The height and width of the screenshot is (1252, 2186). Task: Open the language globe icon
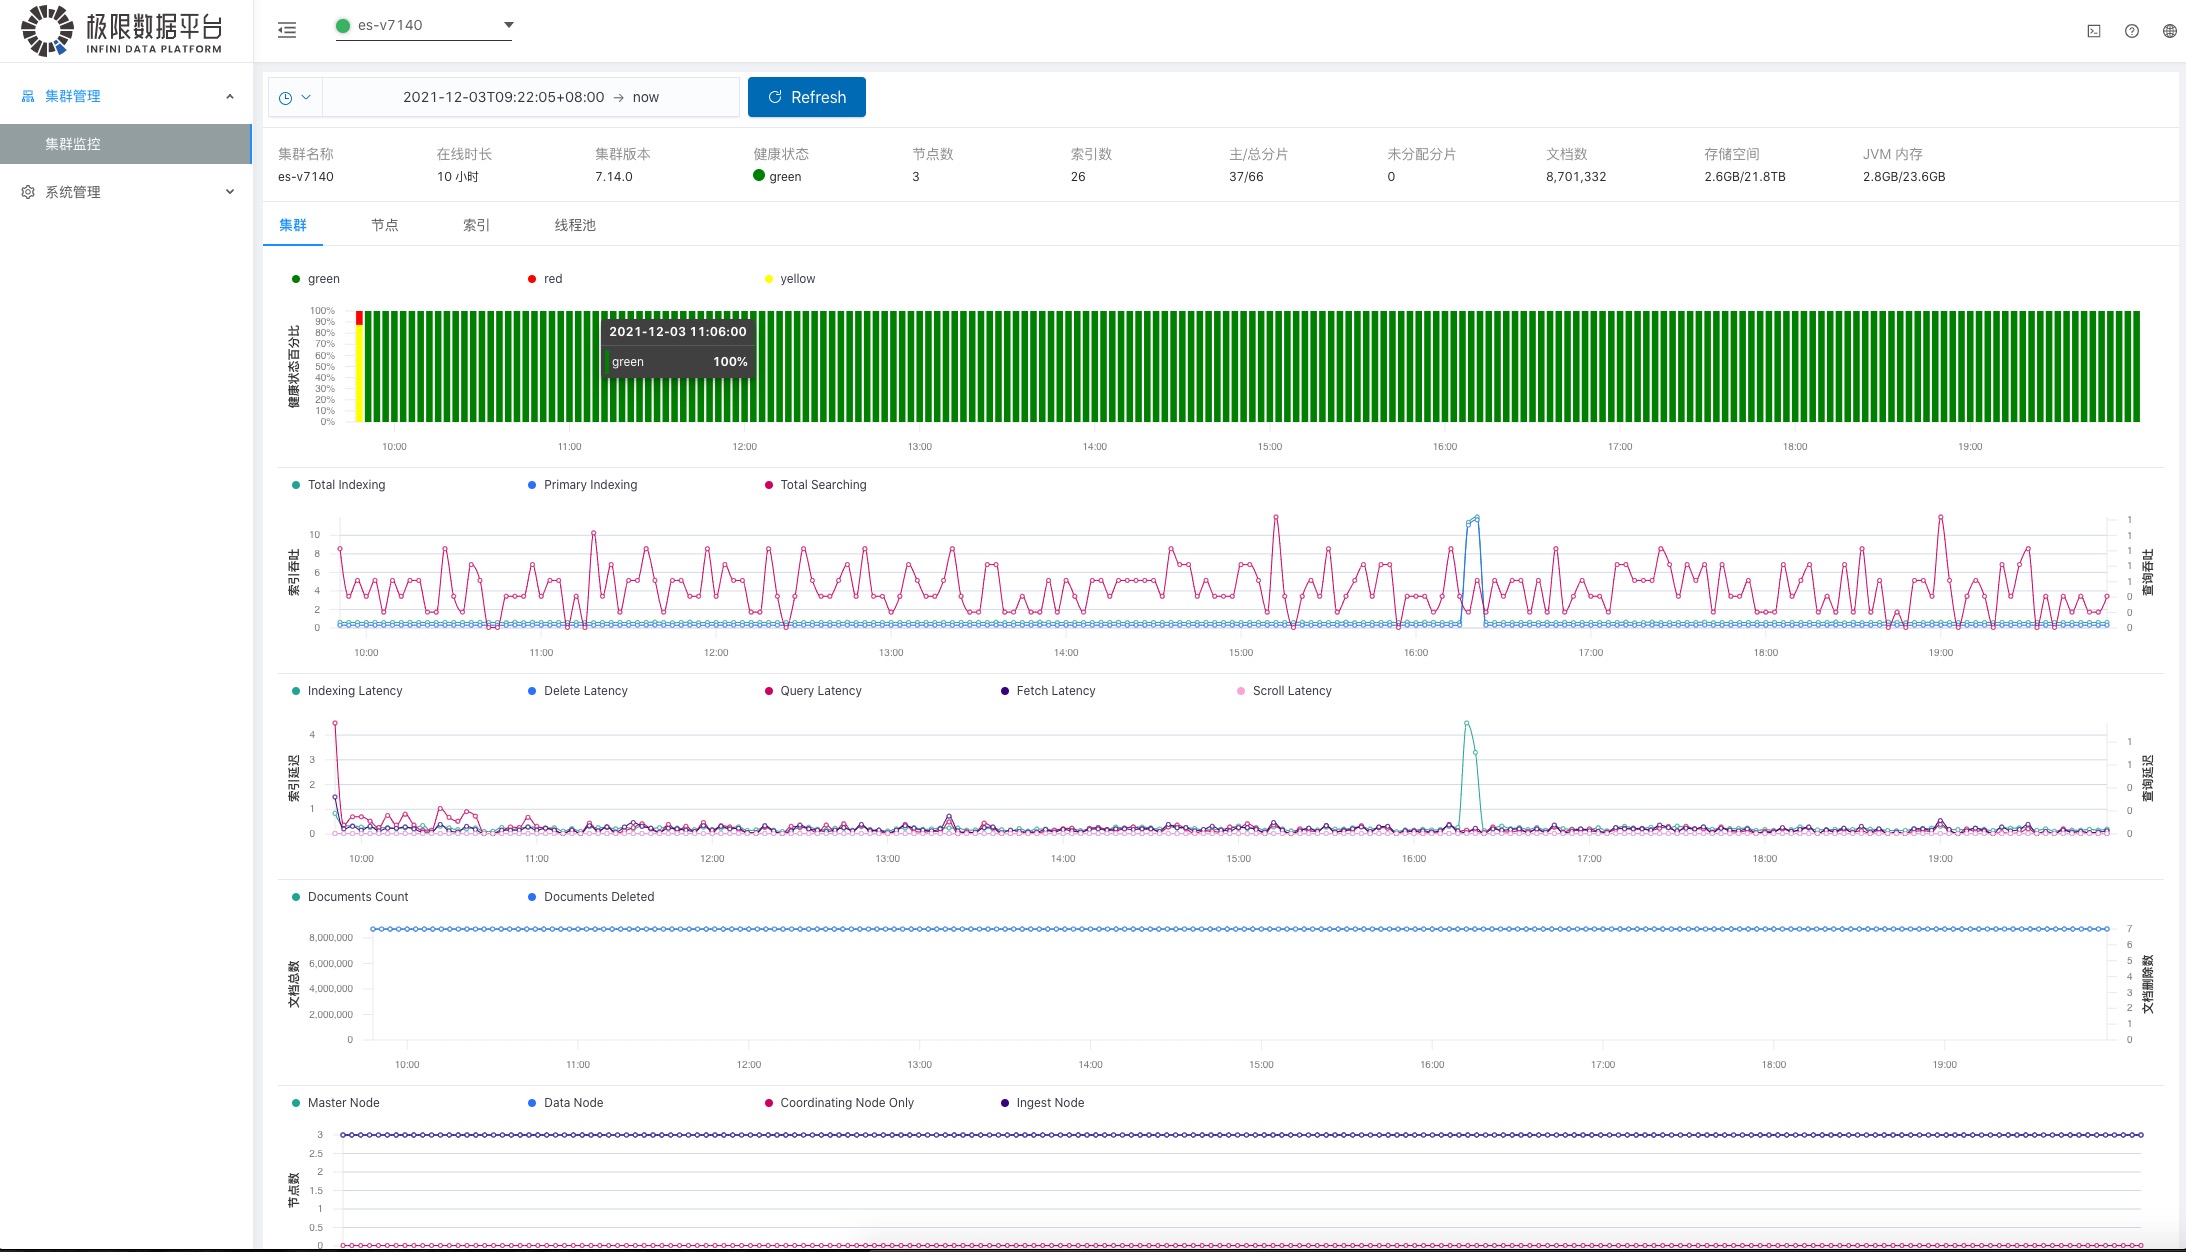coord(2169,31)
